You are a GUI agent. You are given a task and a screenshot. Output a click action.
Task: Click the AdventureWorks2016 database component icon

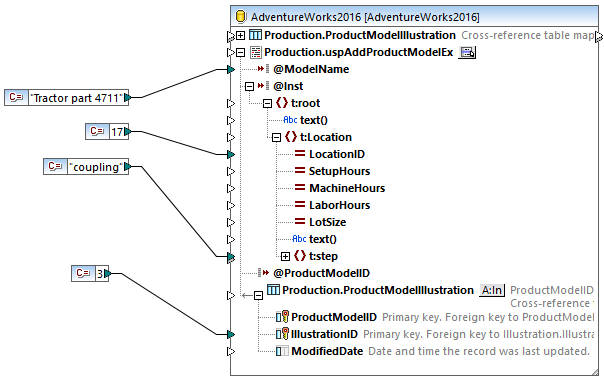(241, 17)
